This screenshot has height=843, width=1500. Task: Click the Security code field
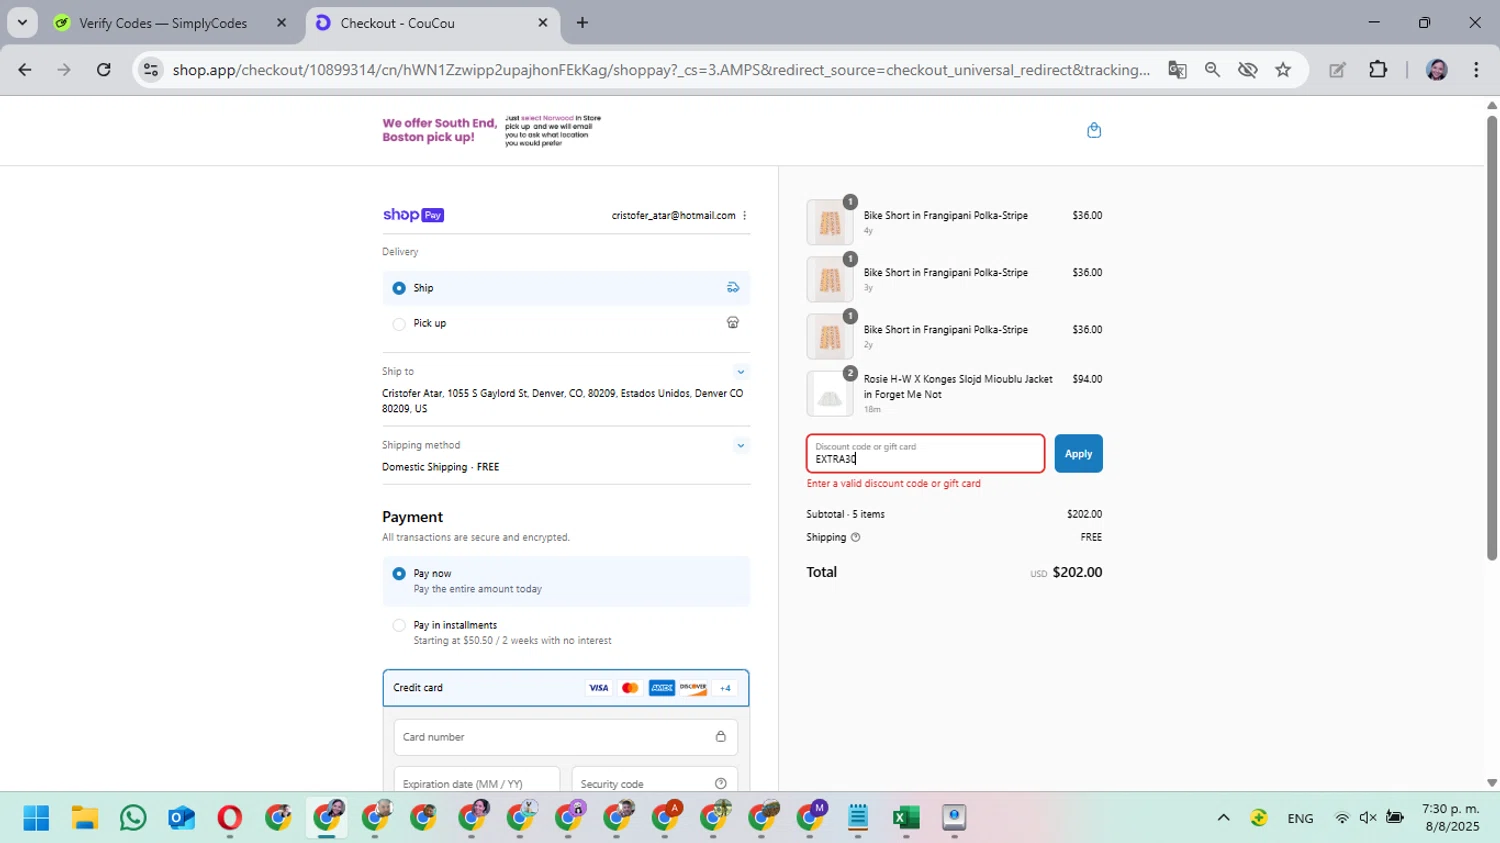655,780
